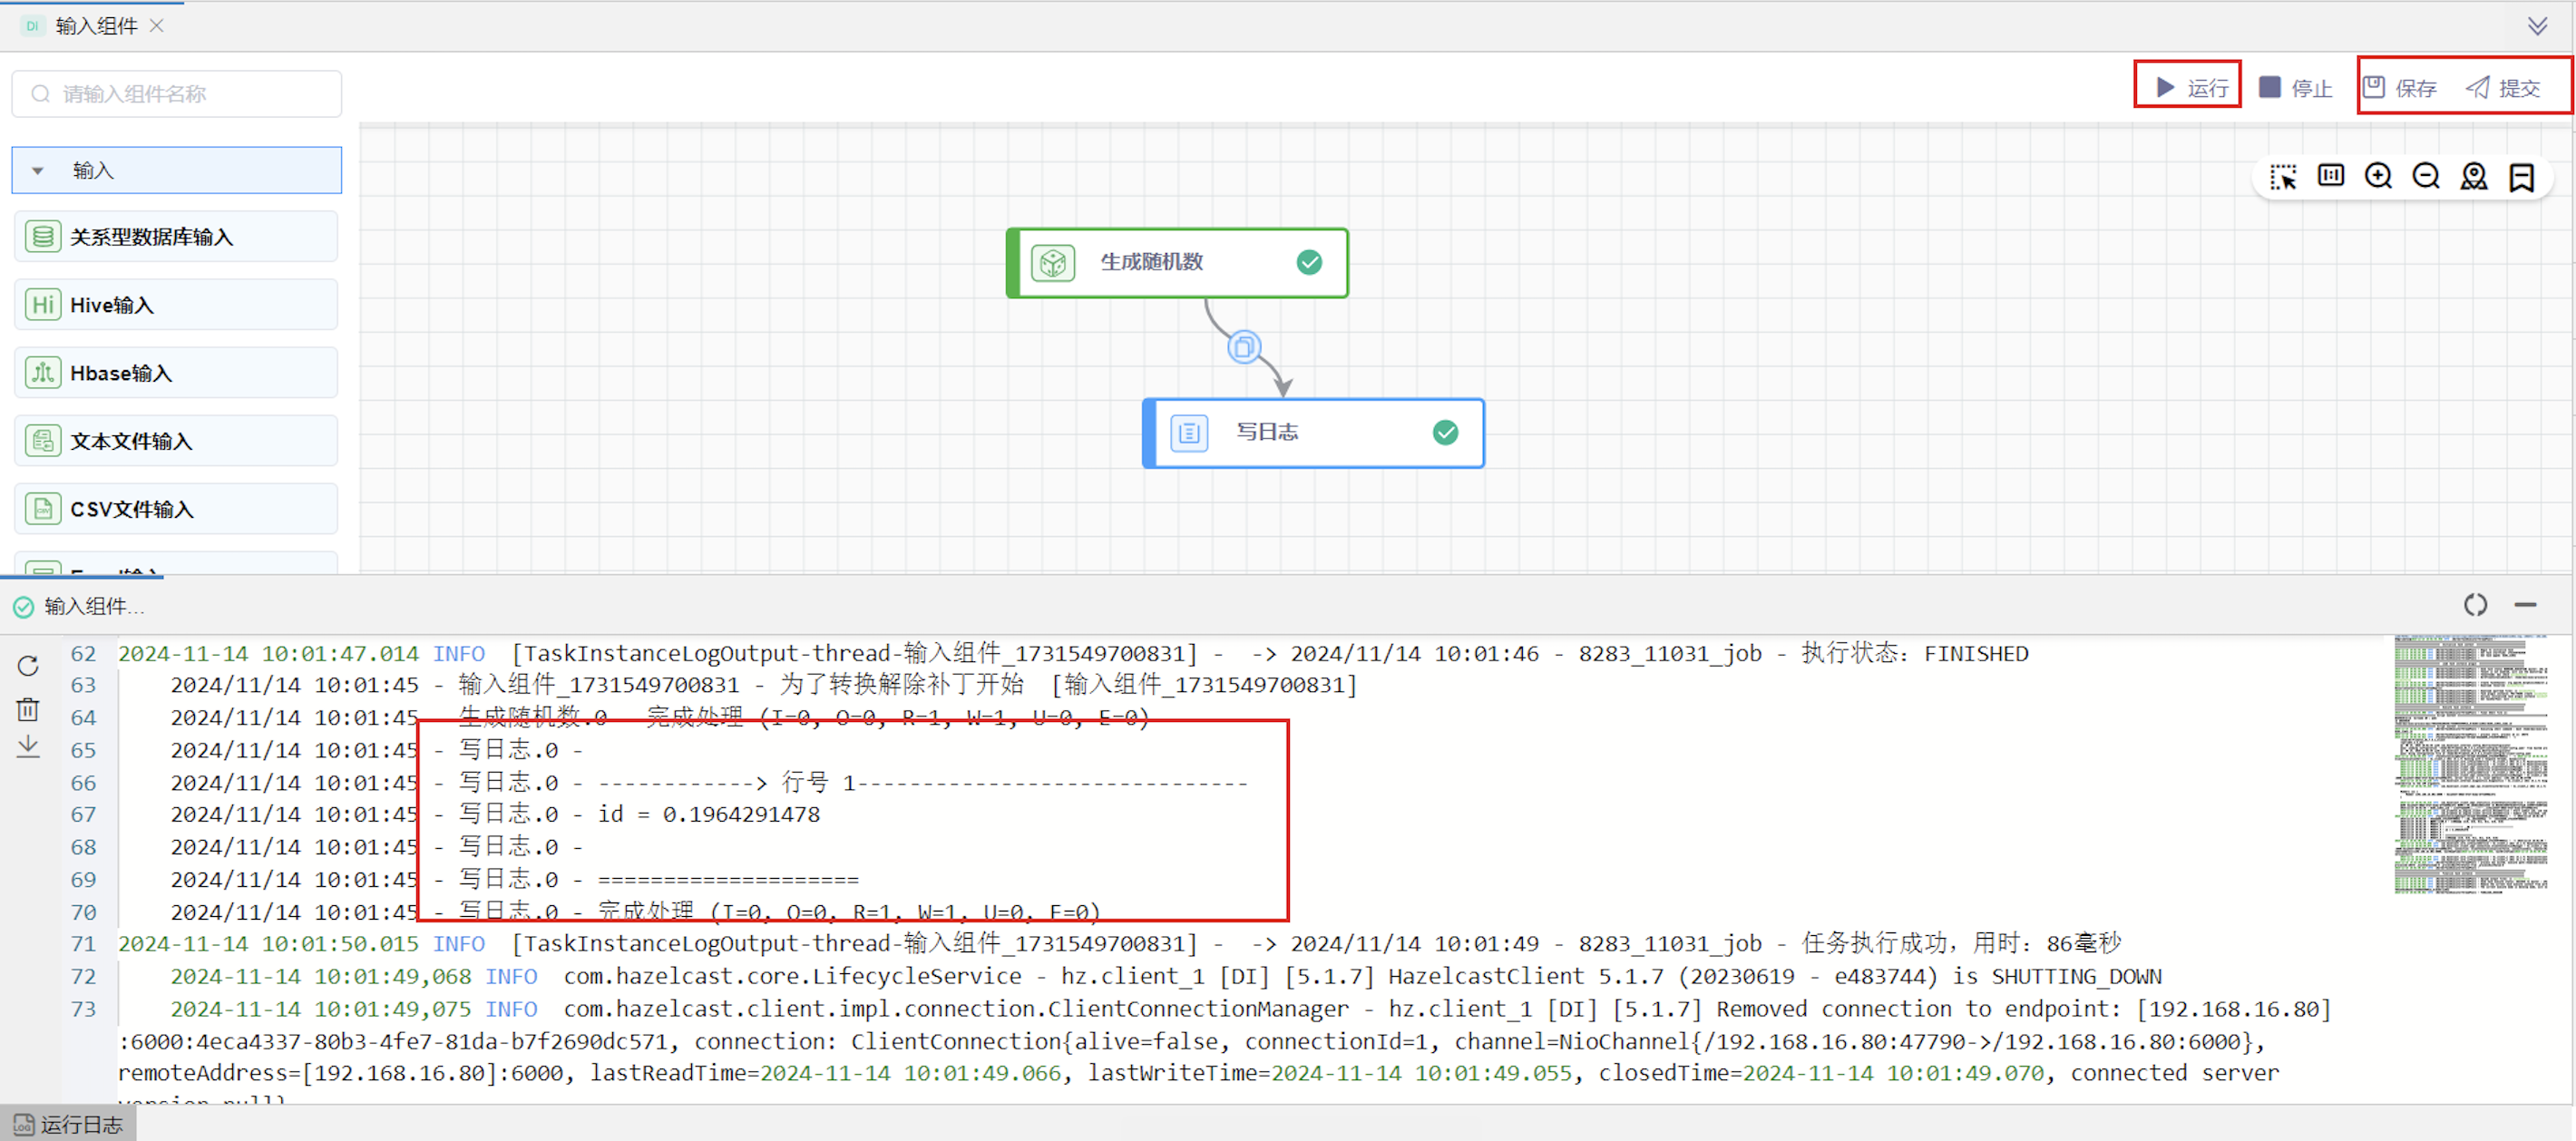Download the log file
This screenshot has width=2576, height=1141.
[x=28, y=747]
